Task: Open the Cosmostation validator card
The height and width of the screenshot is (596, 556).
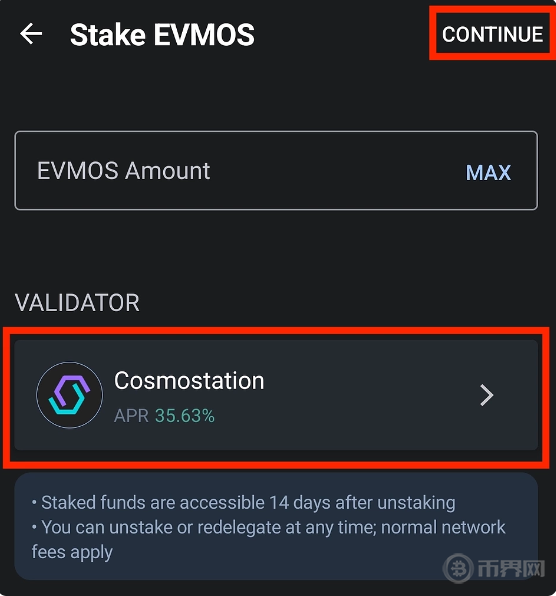Action: point(276,395)
